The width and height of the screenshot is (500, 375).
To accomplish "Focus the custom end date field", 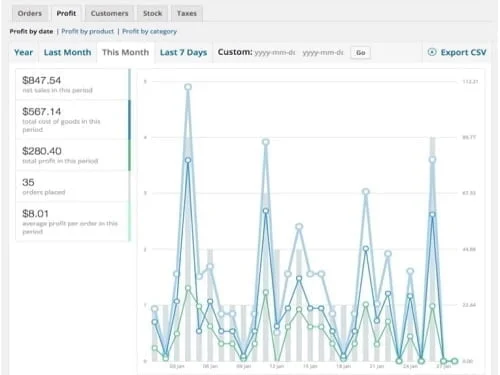I will point(323,53).
